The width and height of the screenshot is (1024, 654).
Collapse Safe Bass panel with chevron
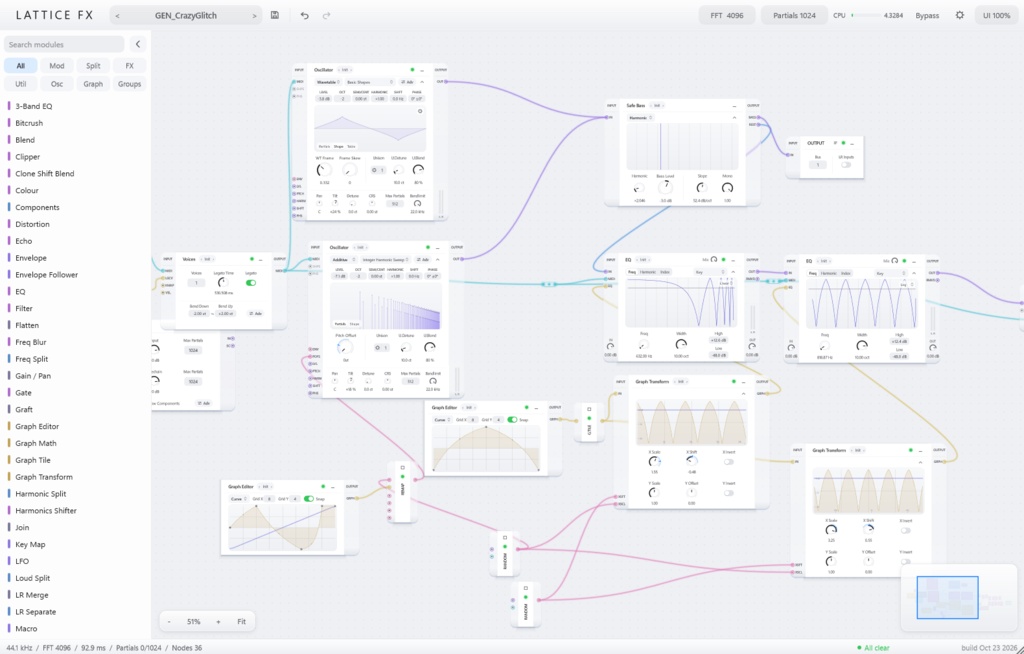(x=734, y=118)
